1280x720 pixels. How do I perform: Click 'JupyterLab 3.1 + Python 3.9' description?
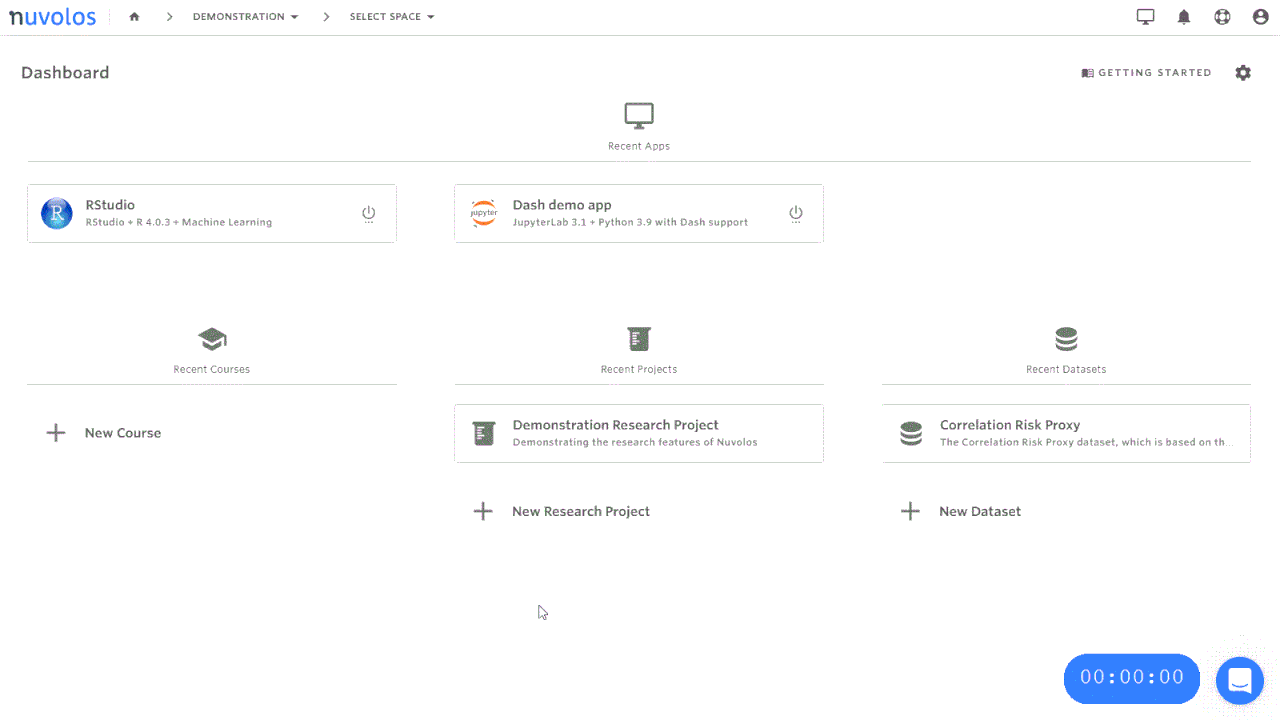click(630, 222)
